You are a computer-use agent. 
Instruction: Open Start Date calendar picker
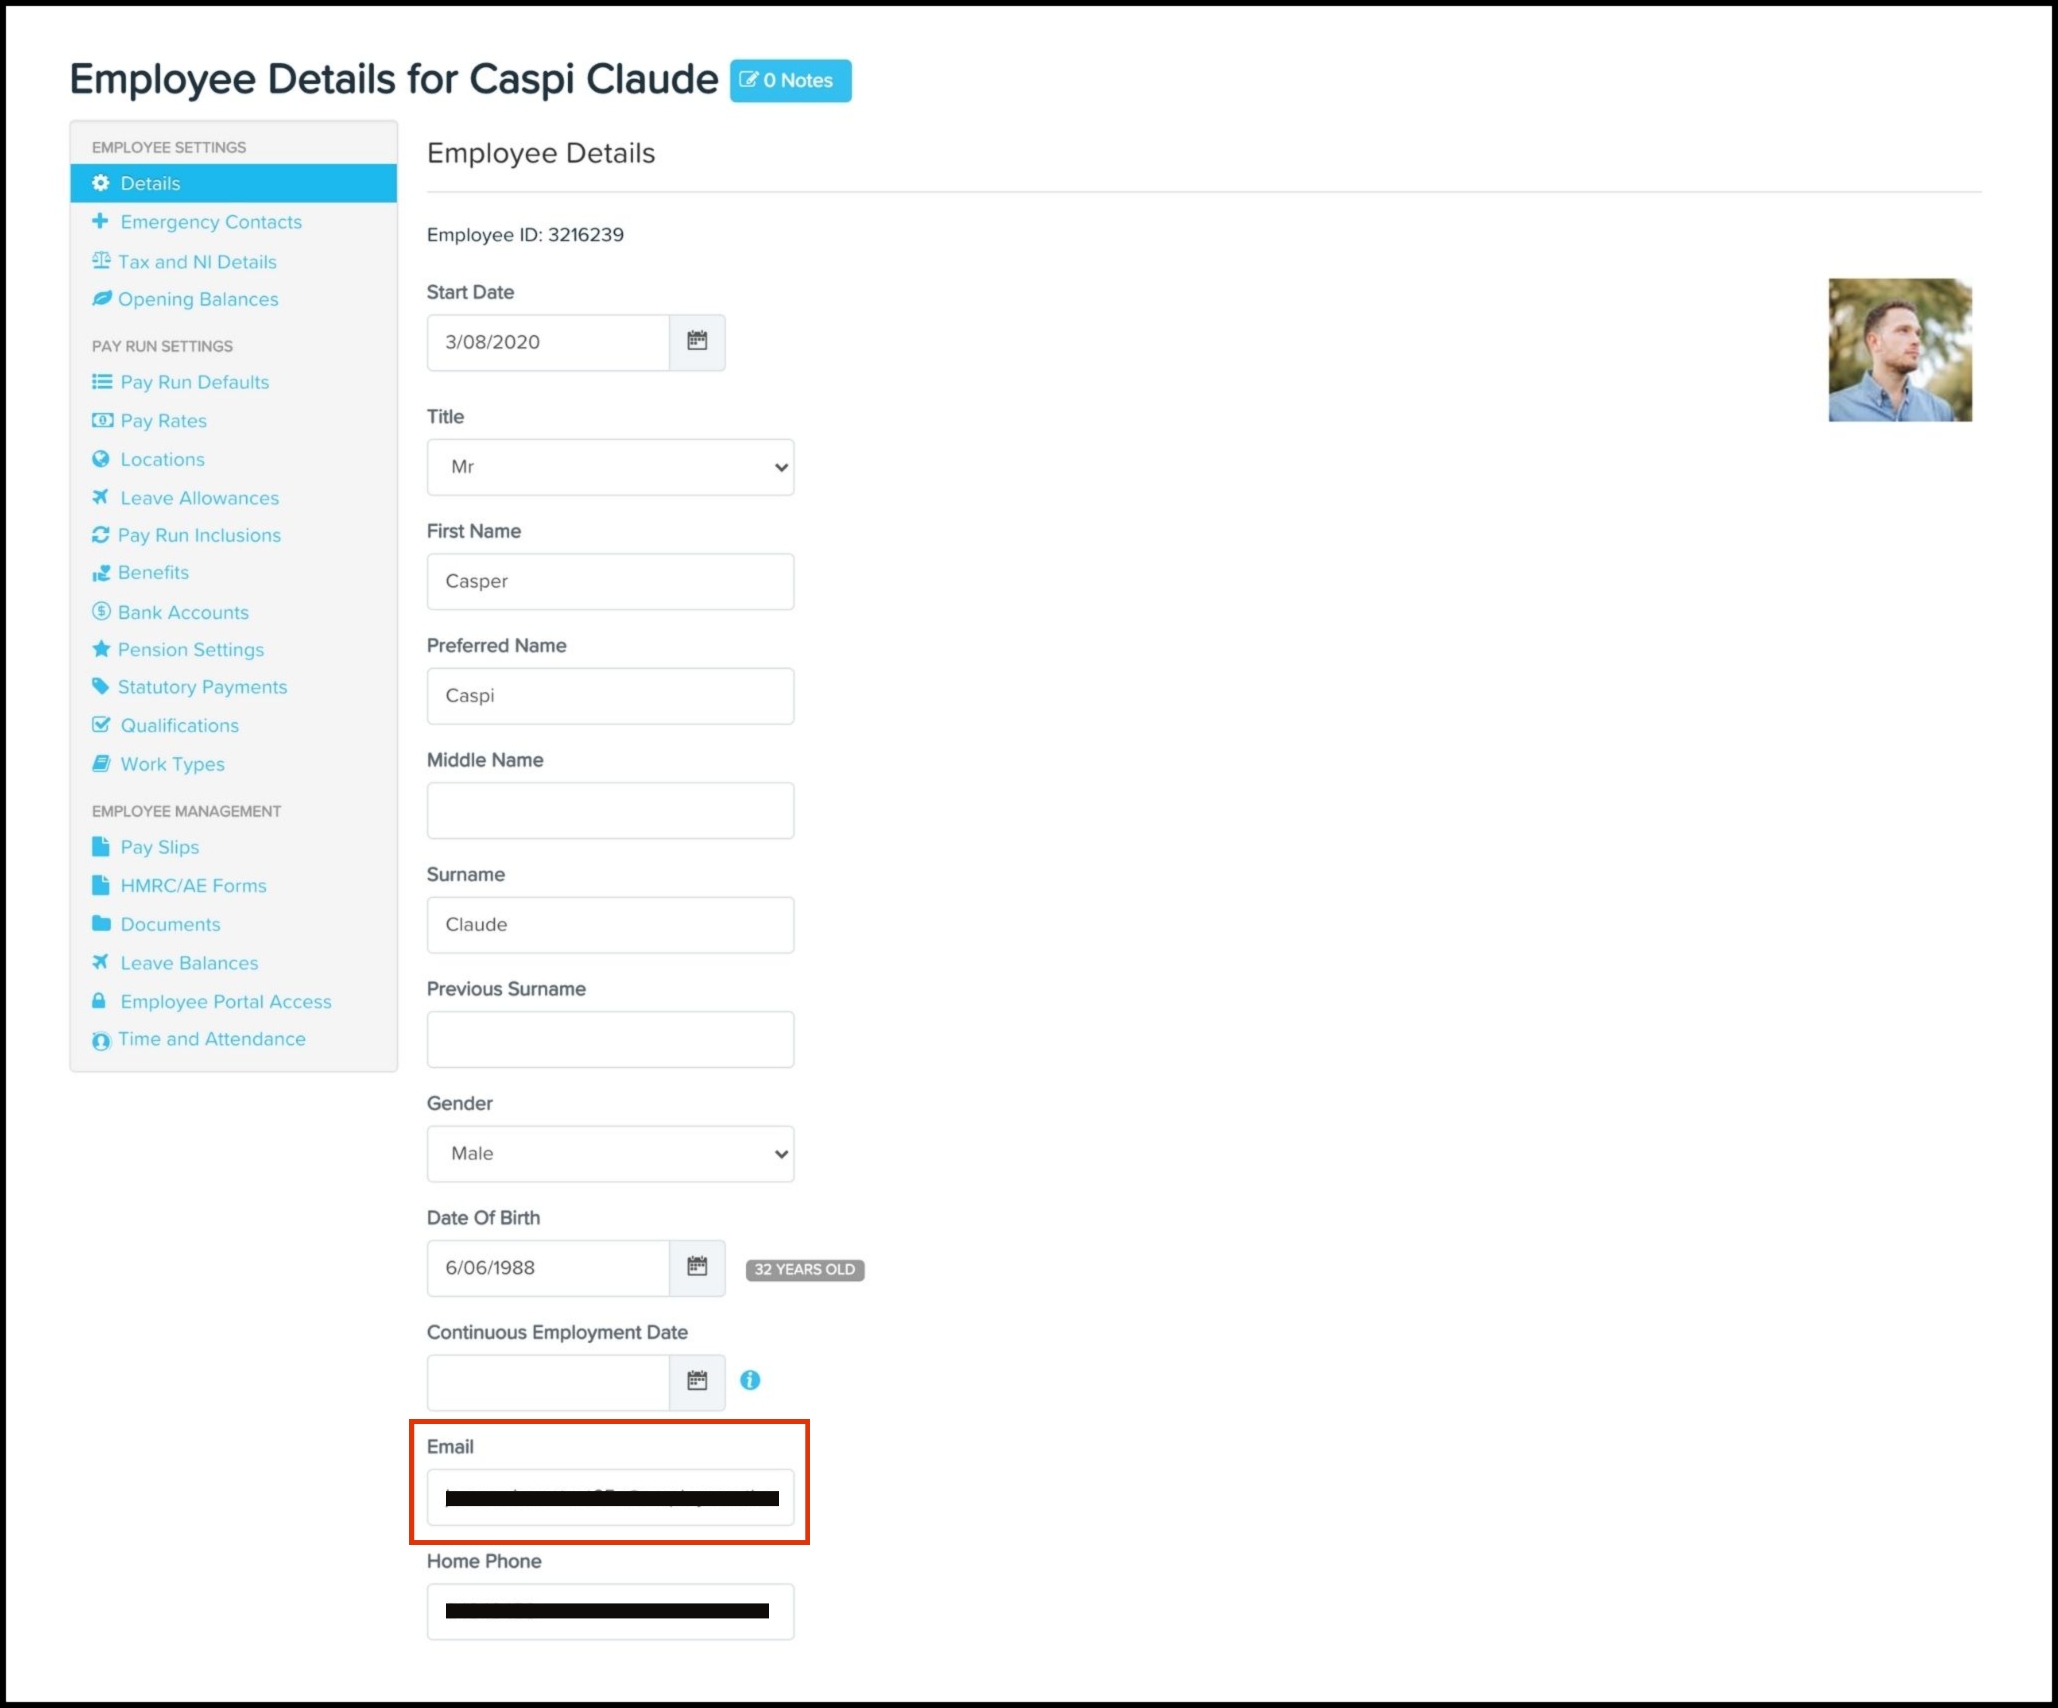[697, 342]
